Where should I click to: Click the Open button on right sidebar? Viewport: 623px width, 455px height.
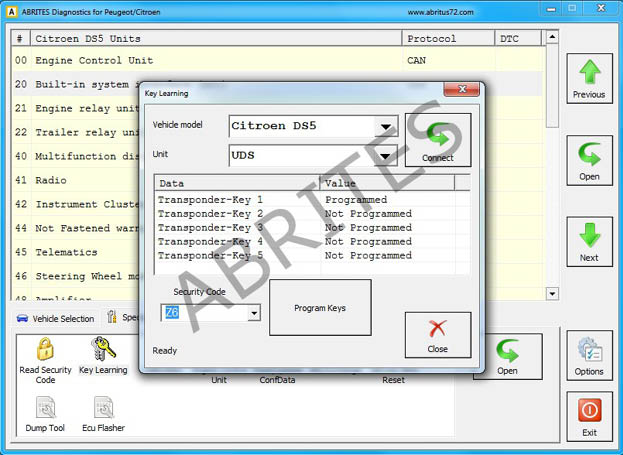(x=589, y=160)
